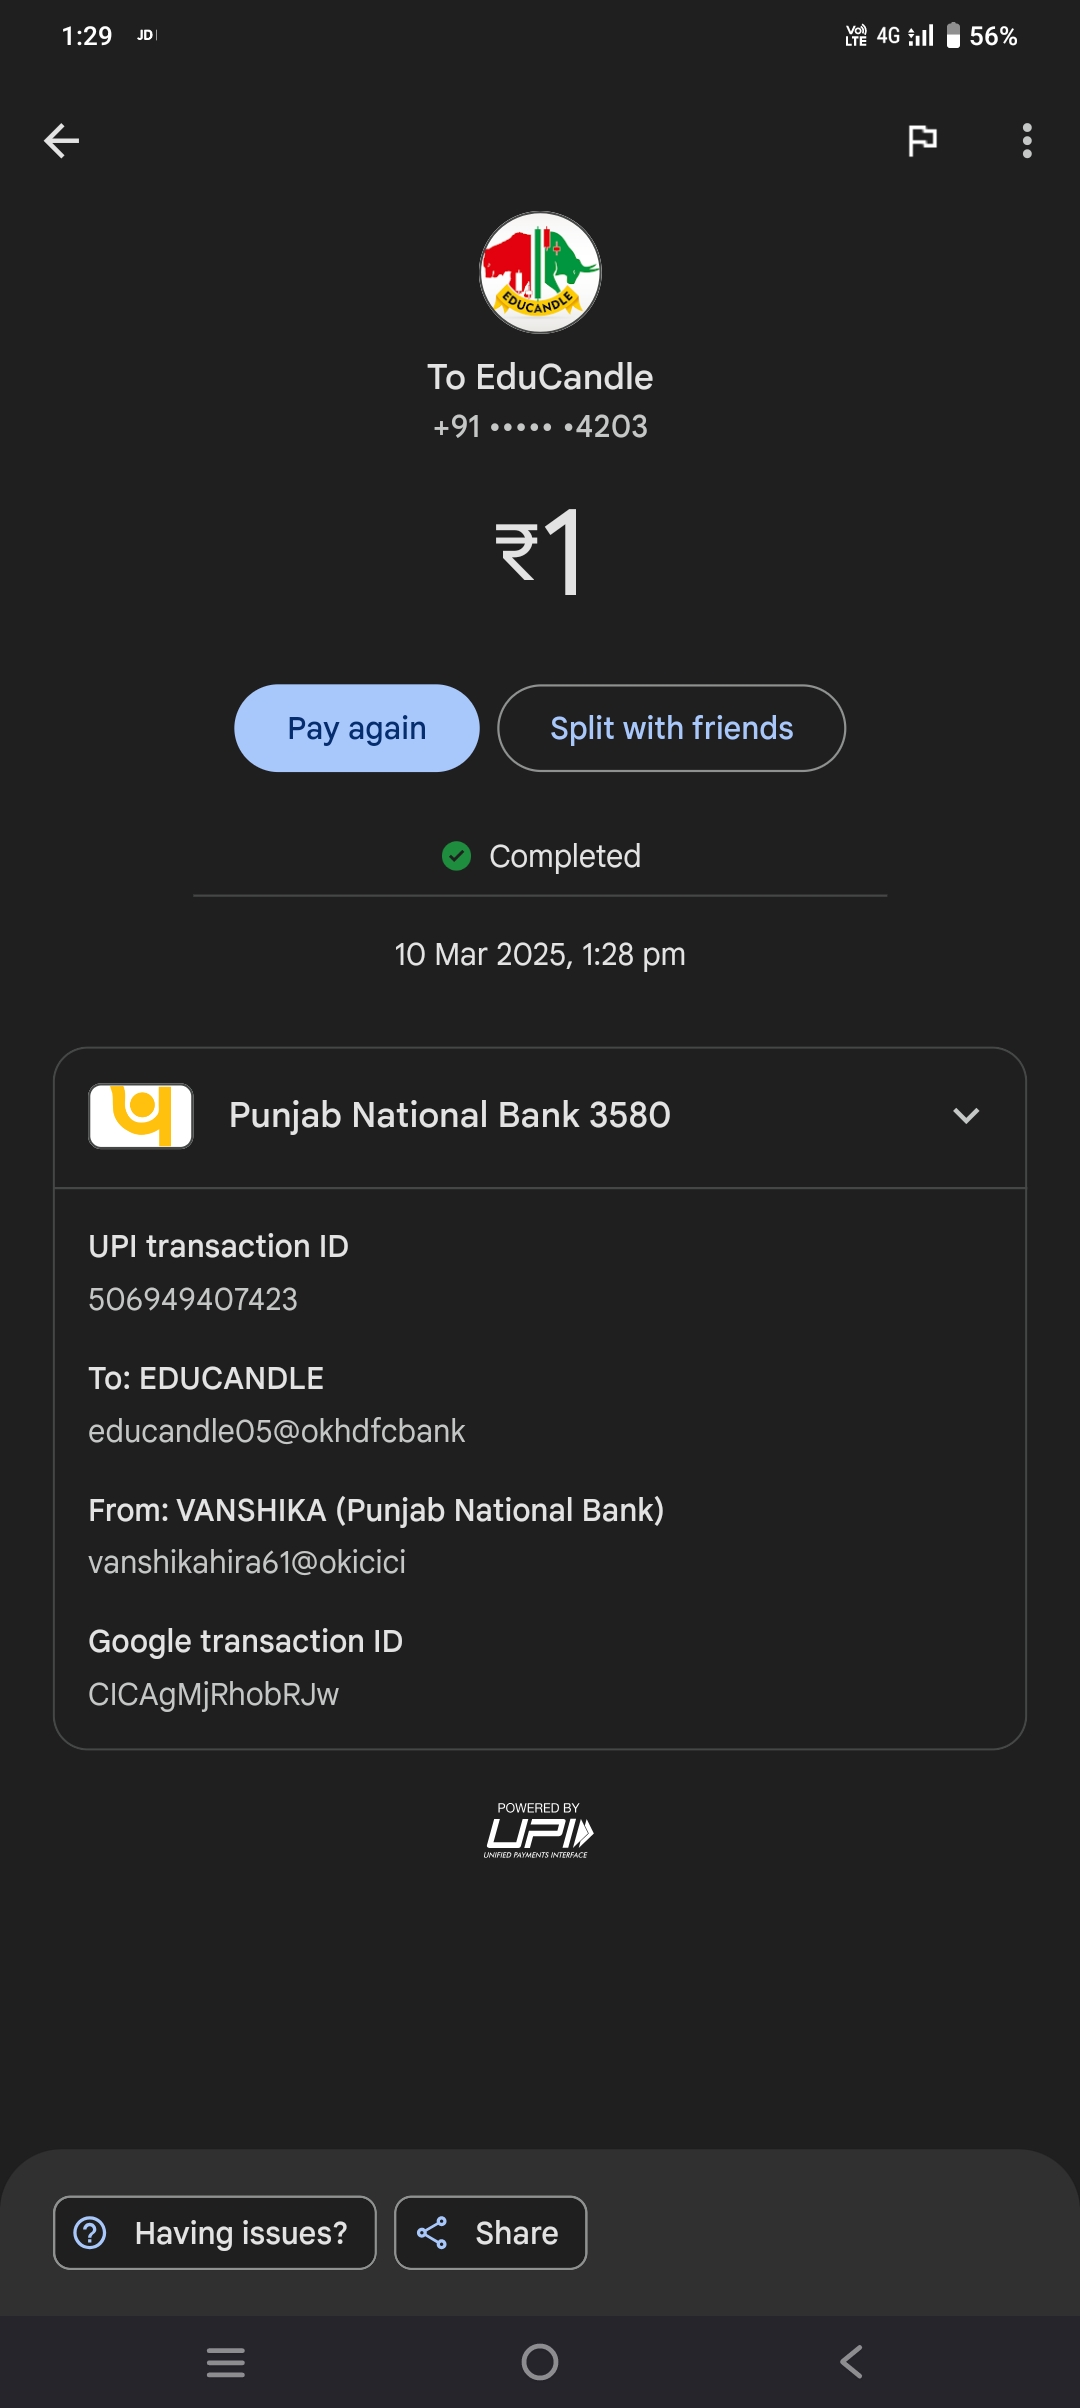Tap the flag report icon
This screenshot has width=1080, height=2408.
tap(922, 141)
